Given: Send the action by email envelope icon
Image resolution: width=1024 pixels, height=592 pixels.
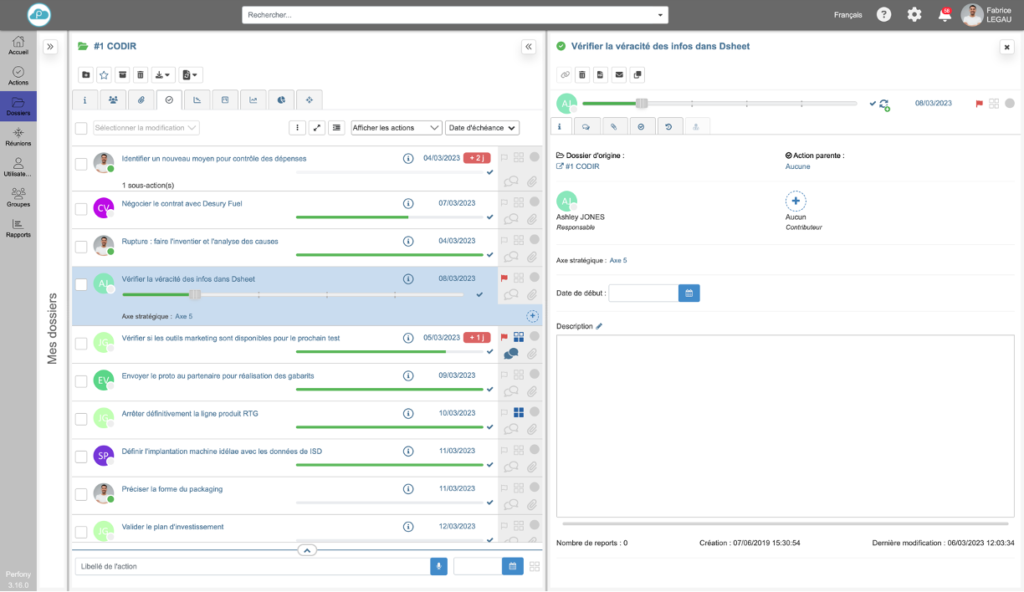Looking at the screenshot, I should click(x=618, y=74).
